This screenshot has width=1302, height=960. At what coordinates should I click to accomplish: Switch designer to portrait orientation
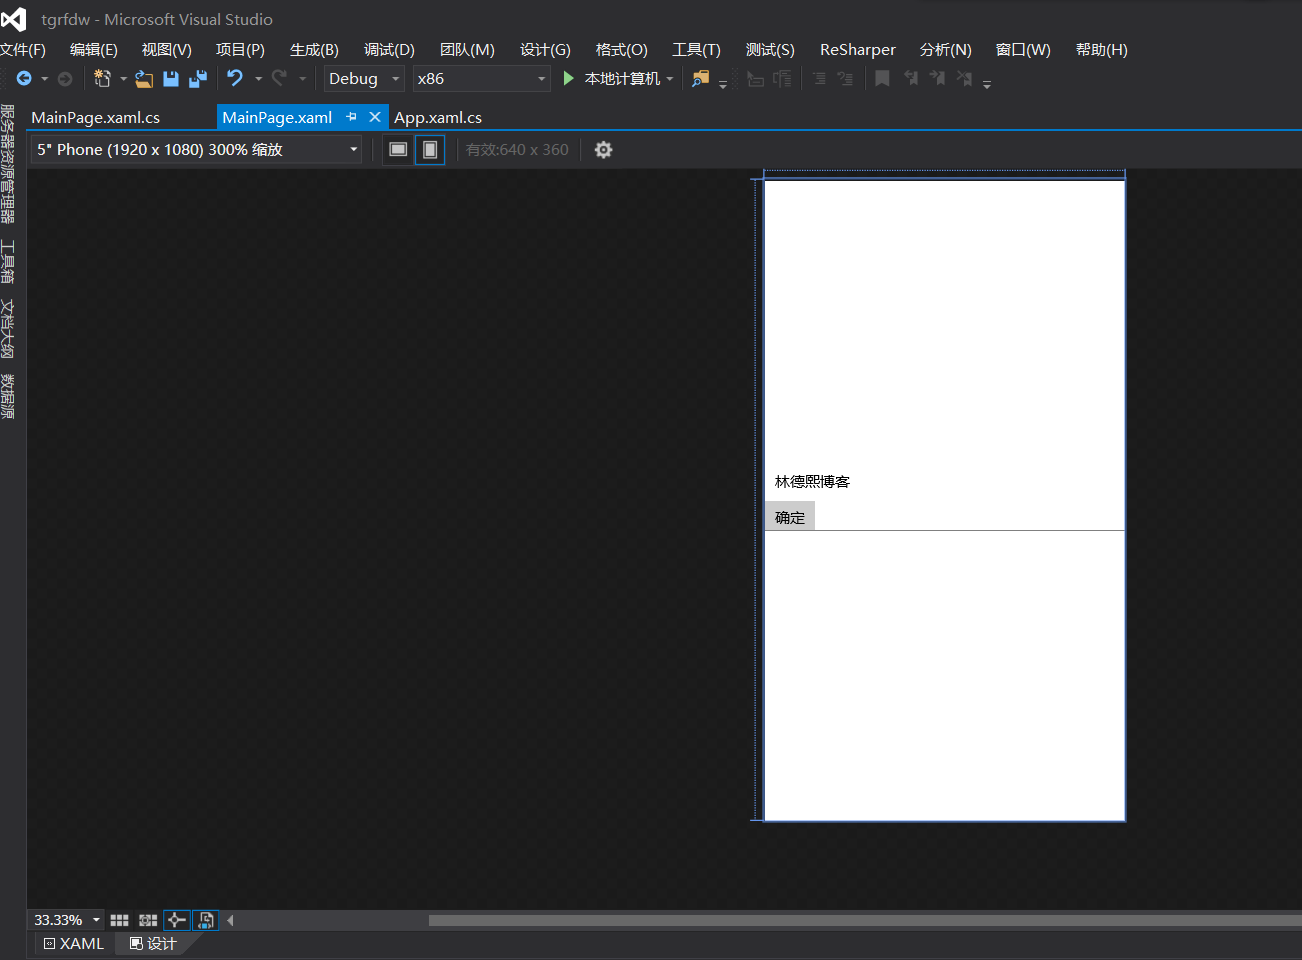[x=430, y=150]
